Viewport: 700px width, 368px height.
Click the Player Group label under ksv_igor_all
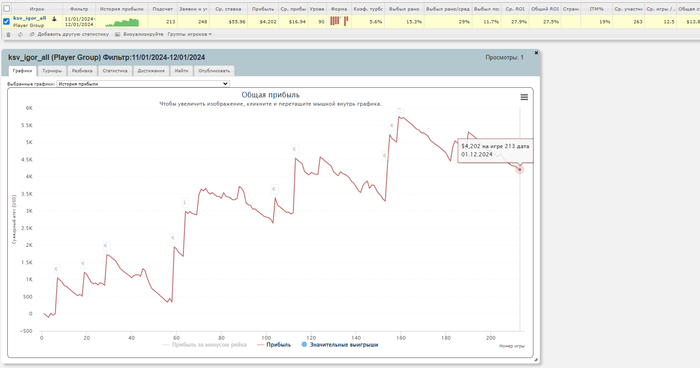click(x=29, y=25)
